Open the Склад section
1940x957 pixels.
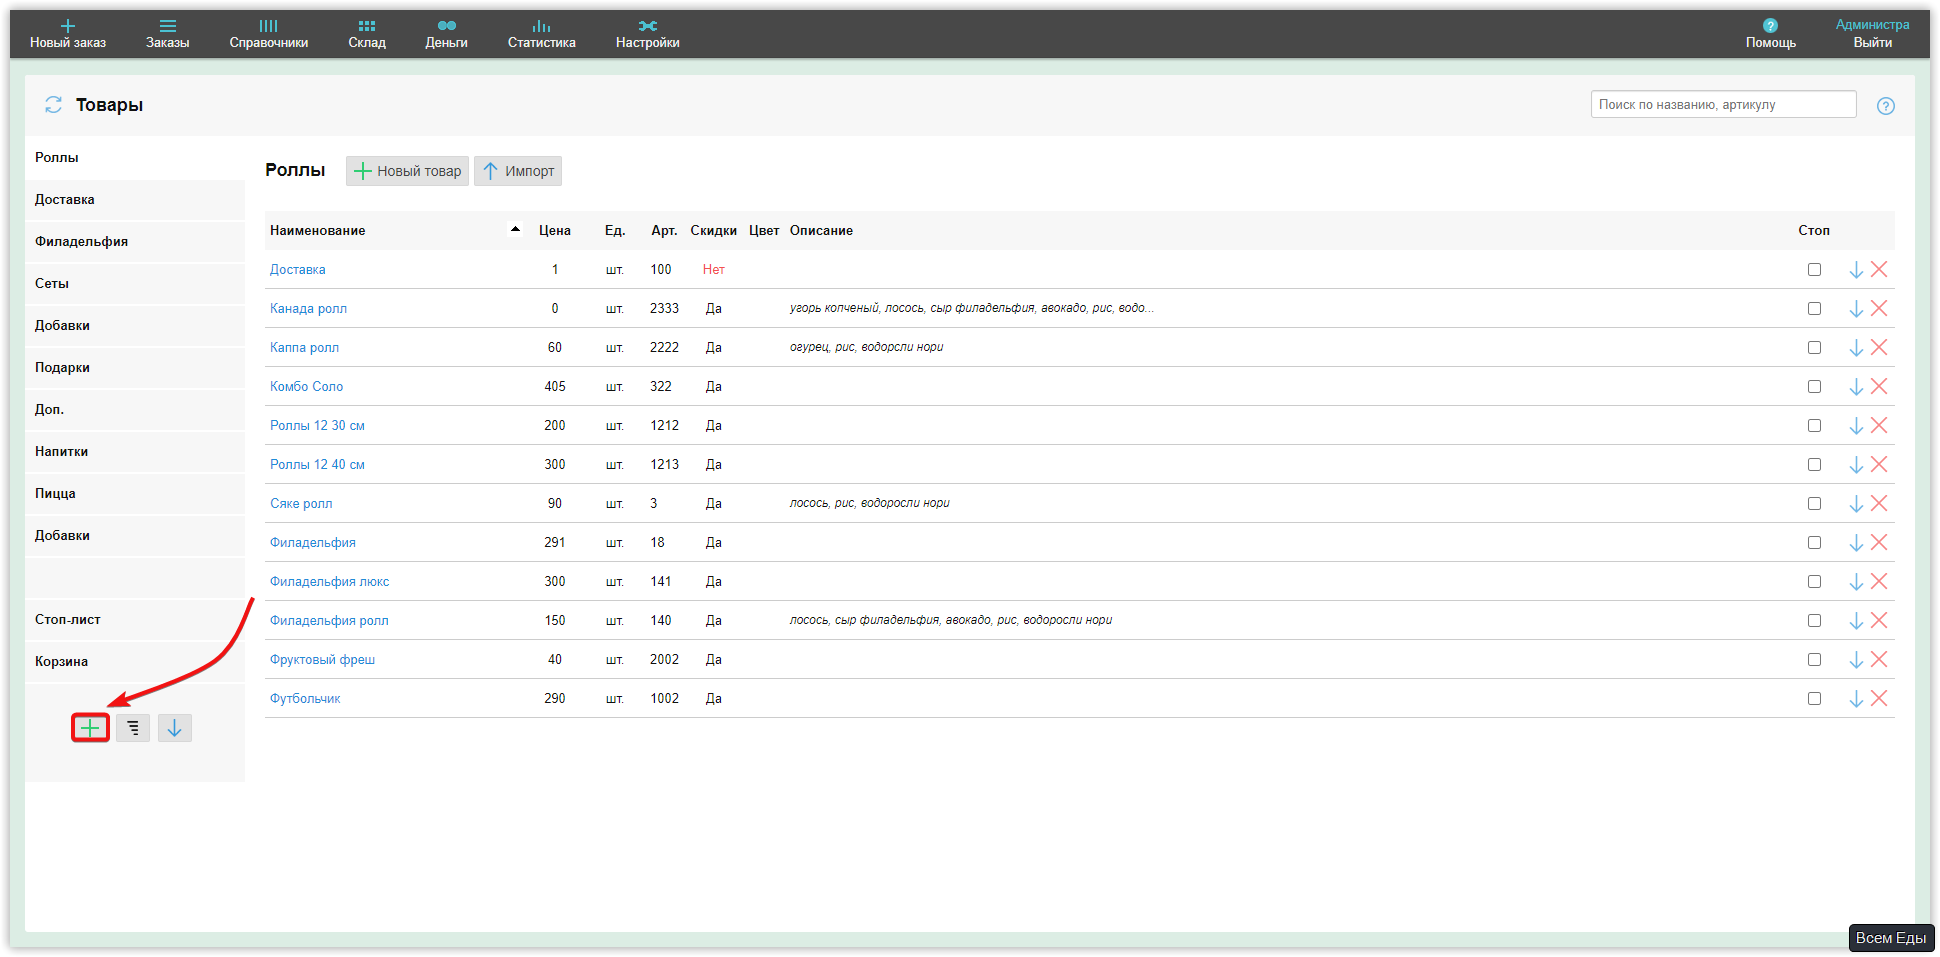(x=367, y=34)
